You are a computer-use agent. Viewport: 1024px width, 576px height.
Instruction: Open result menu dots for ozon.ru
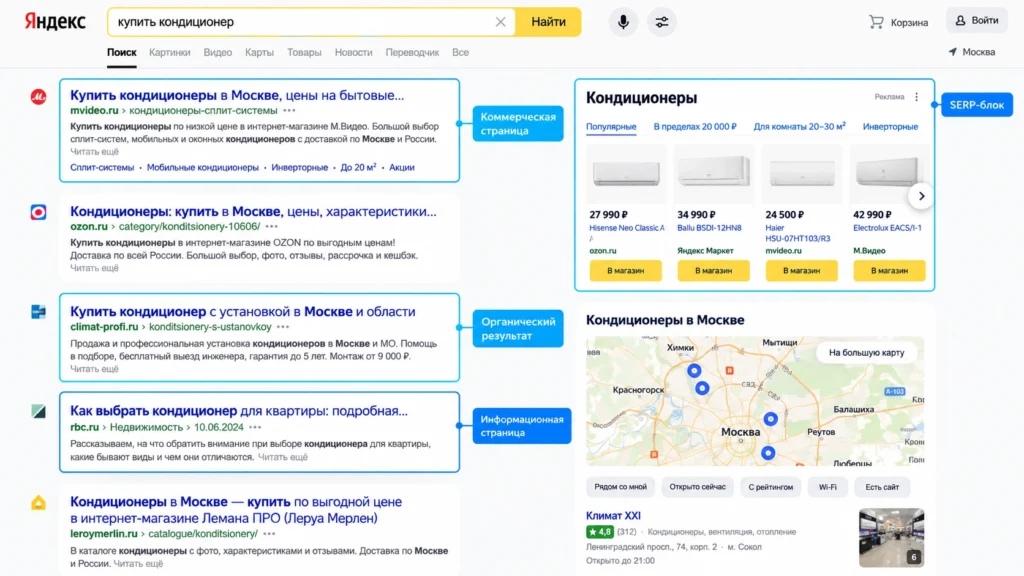pos(272,227)
